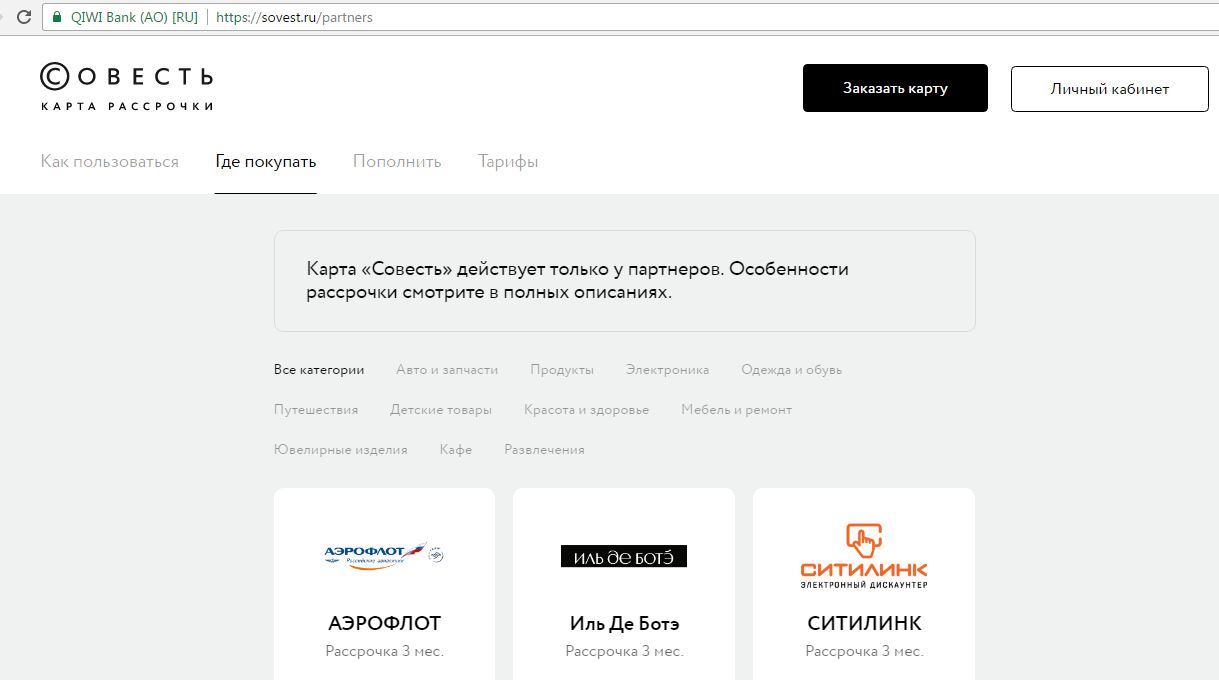Filter by Мебель и ремонт
This screenshot has width=1219, height=680.
click(737, 410)
